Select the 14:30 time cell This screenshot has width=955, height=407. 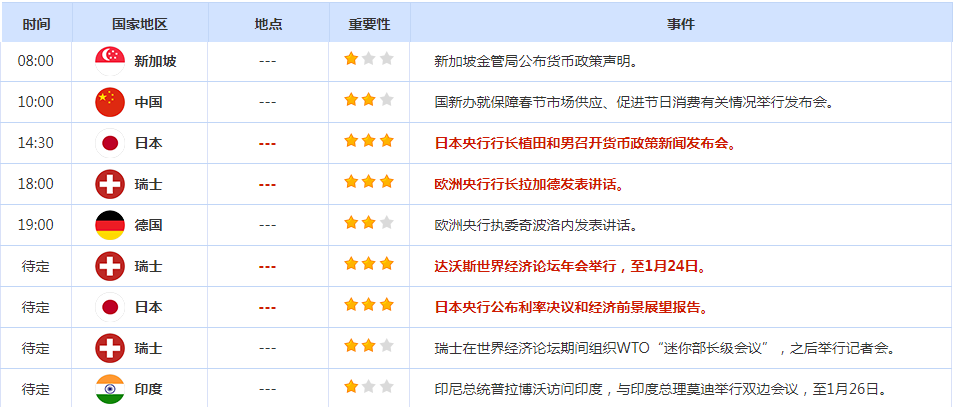tap(35, 143)
